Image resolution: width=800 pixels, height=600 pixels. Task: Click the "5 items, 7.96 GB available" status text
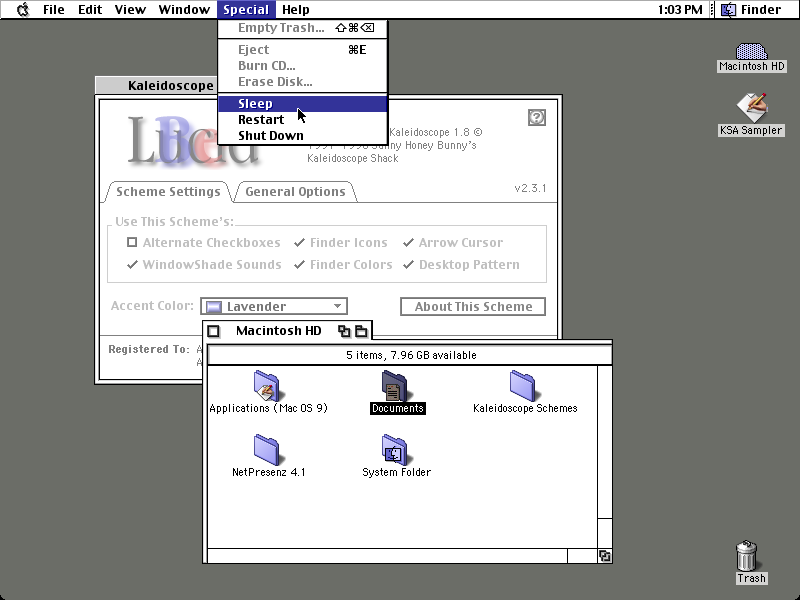[x=411, y=355]
